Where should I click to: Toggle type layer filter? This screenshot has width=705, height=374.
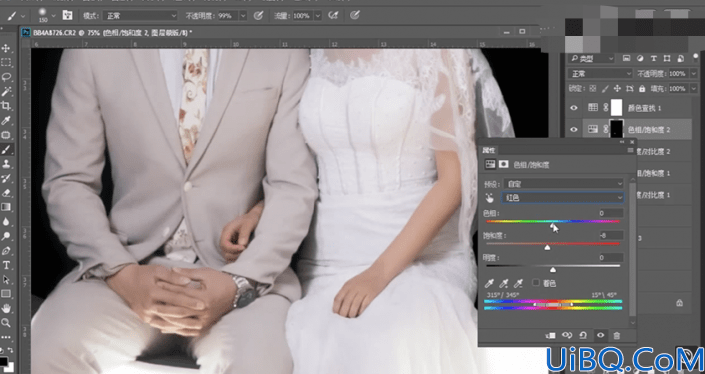coord(654,58)
